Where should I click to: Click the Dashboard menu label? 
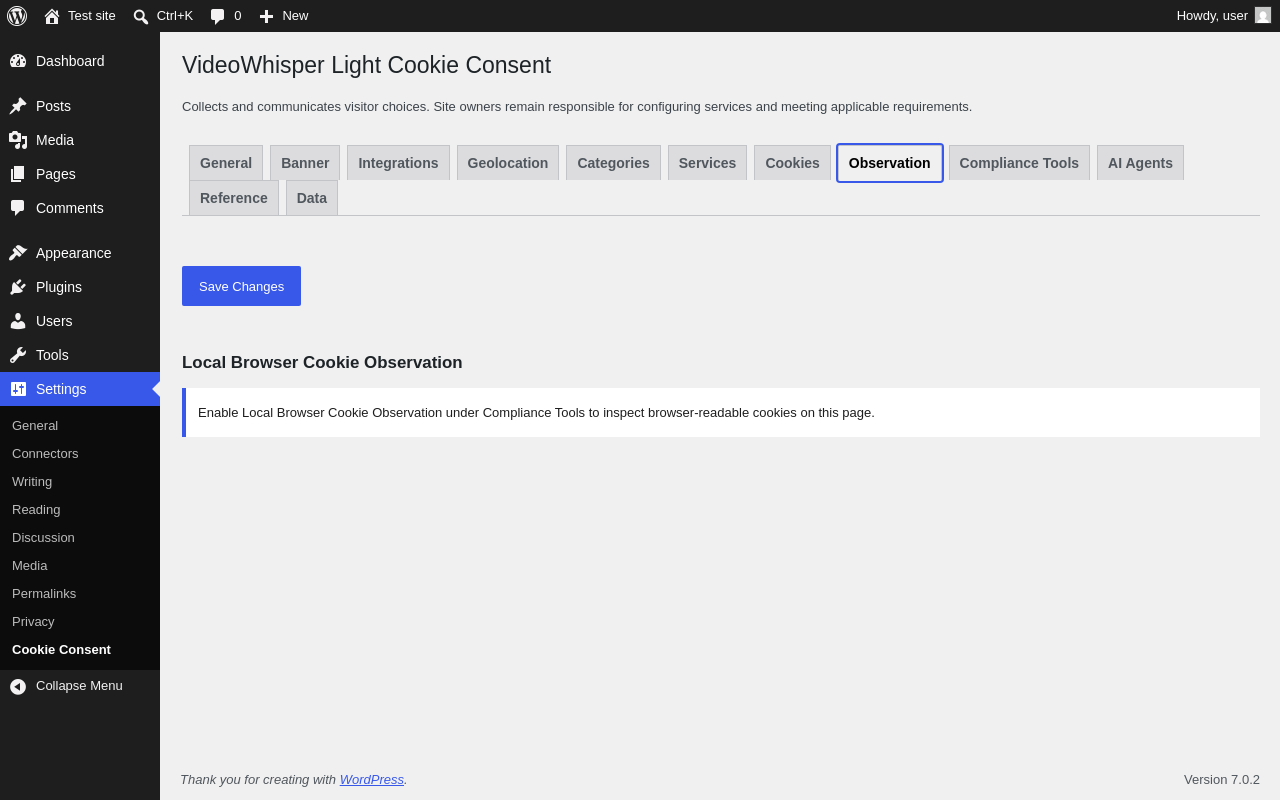pyautogui.click(x=70, y=61)
